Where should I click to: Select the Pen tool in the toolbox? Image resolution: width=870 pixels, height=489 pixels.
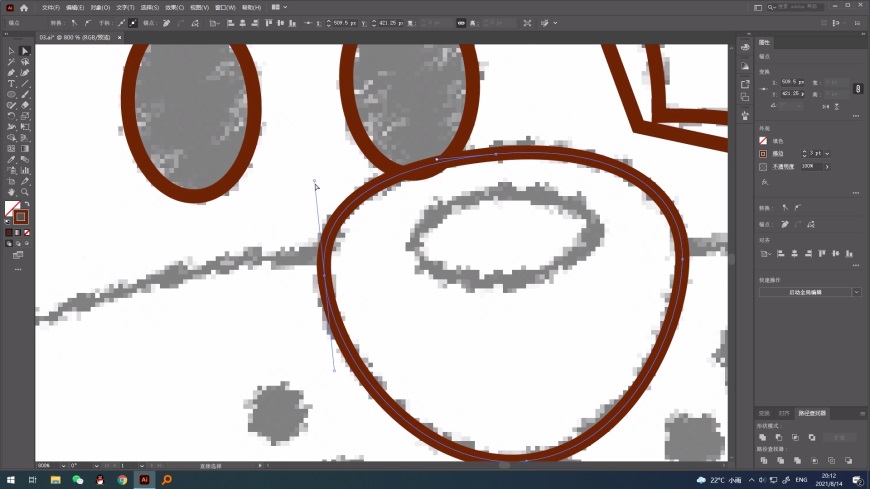point(11,73)
